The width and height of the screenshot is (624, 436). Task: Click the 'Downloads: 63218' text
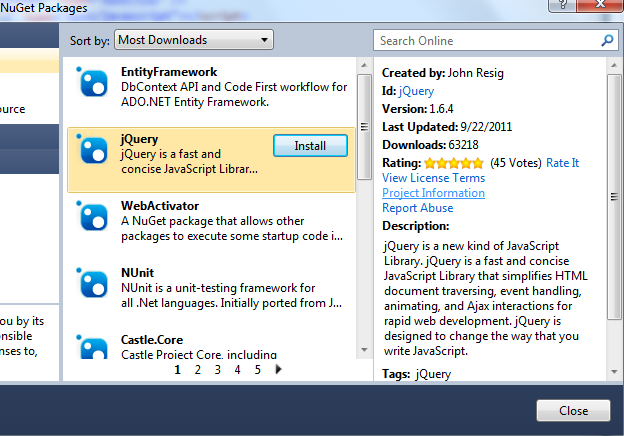(x=430, y=145)
